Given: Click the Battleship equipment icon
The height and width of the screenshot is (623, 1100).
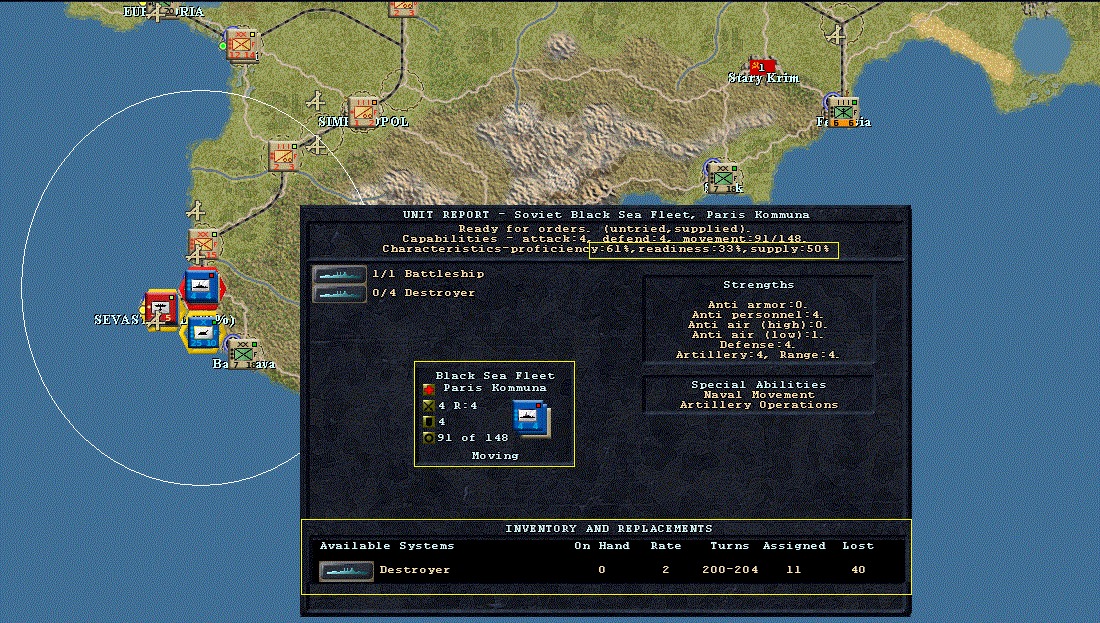Looking at the screenshot, I should (x=340, y=274).
